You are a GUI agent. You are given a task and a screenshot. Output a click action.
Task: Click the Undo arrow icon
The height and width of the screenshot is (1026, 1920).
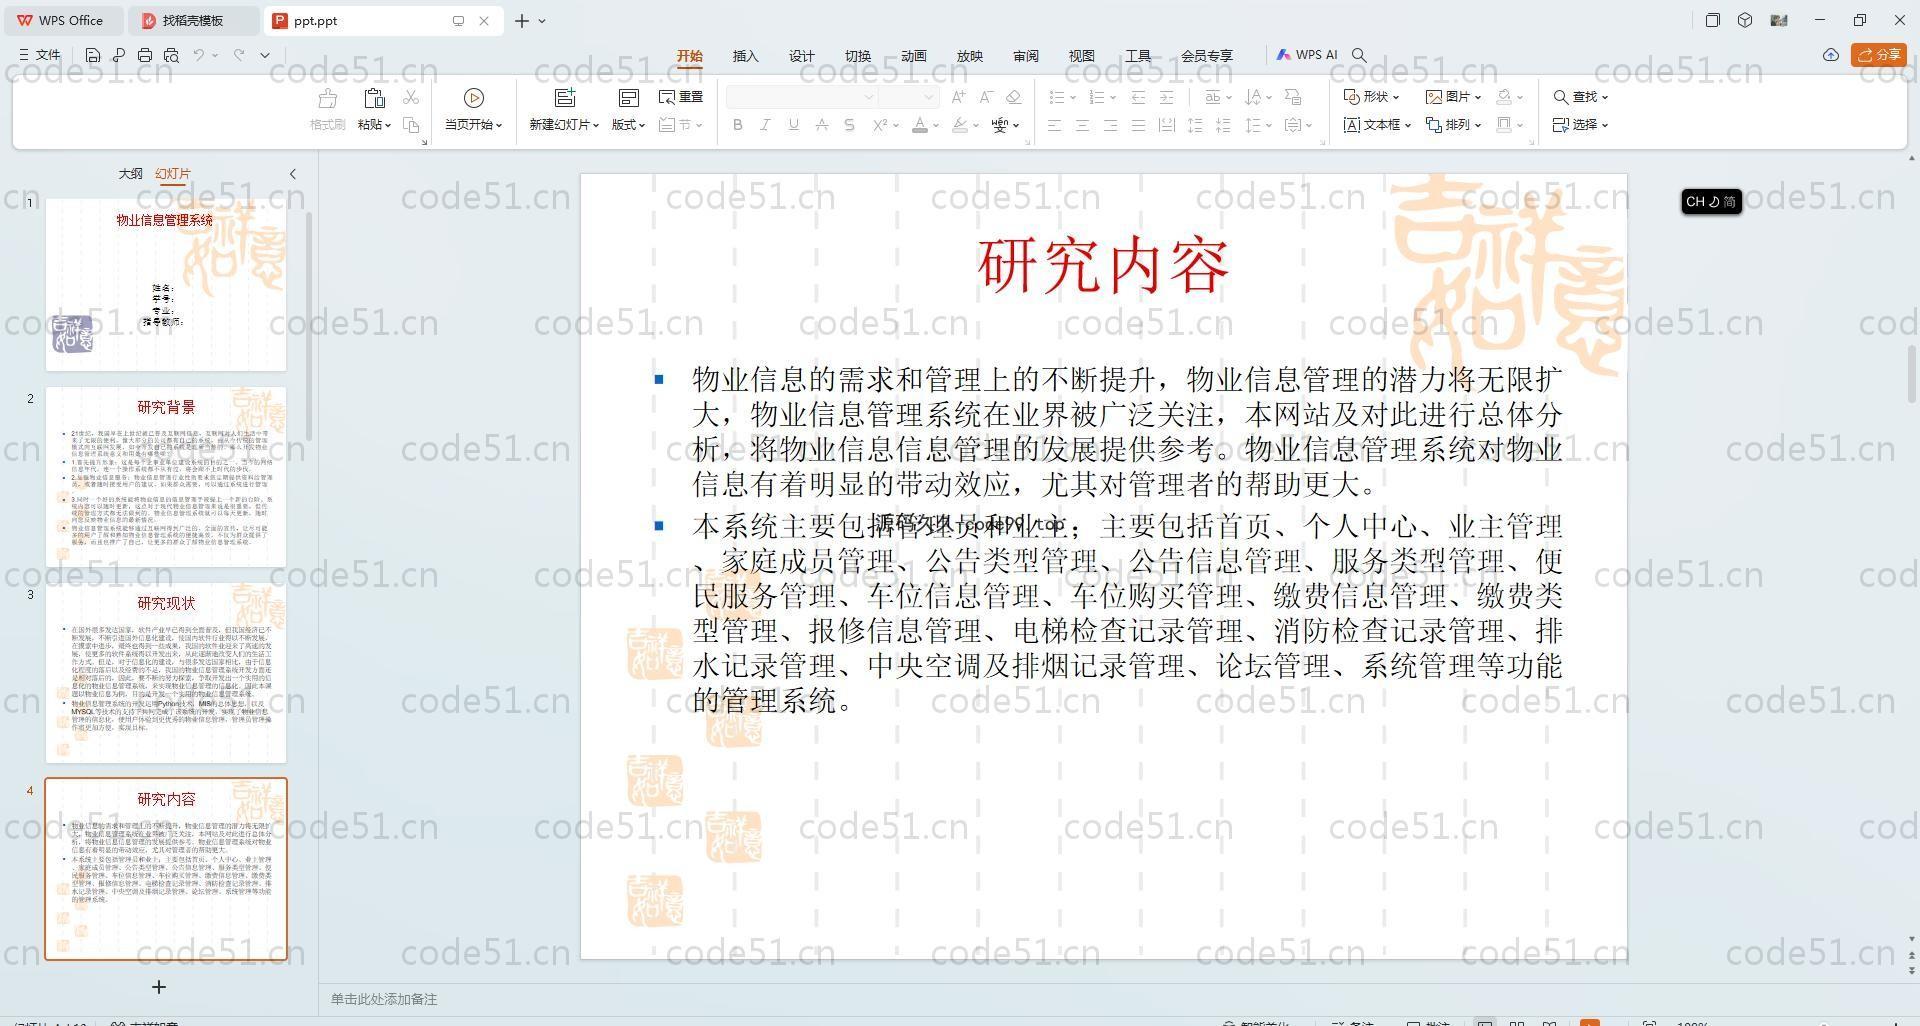199,55
